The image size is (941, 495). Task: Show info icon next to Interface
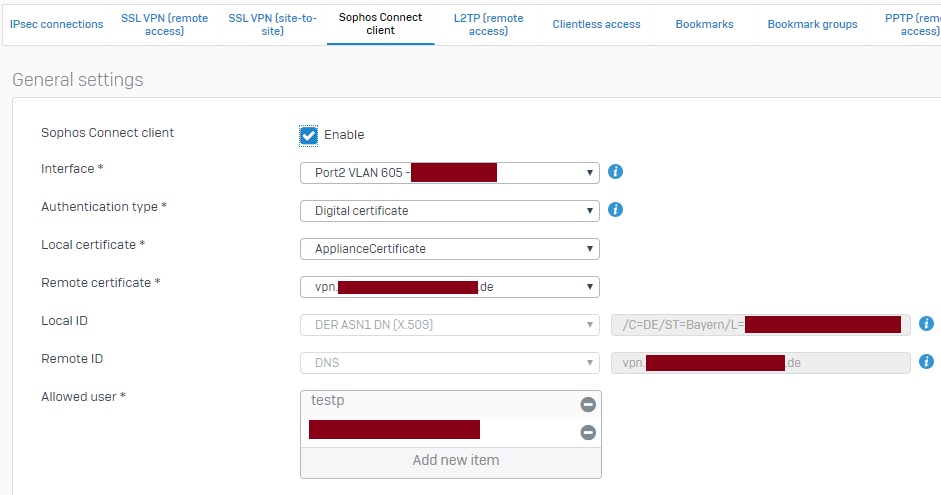pyautogui.click(x=615, y=172)
